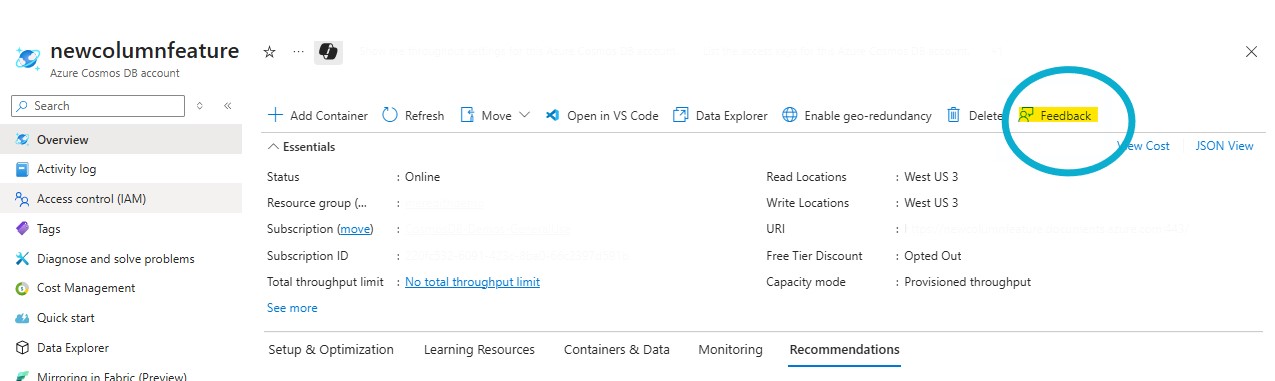Click the highlighted Feedback button

click(x=1056, y=116)
